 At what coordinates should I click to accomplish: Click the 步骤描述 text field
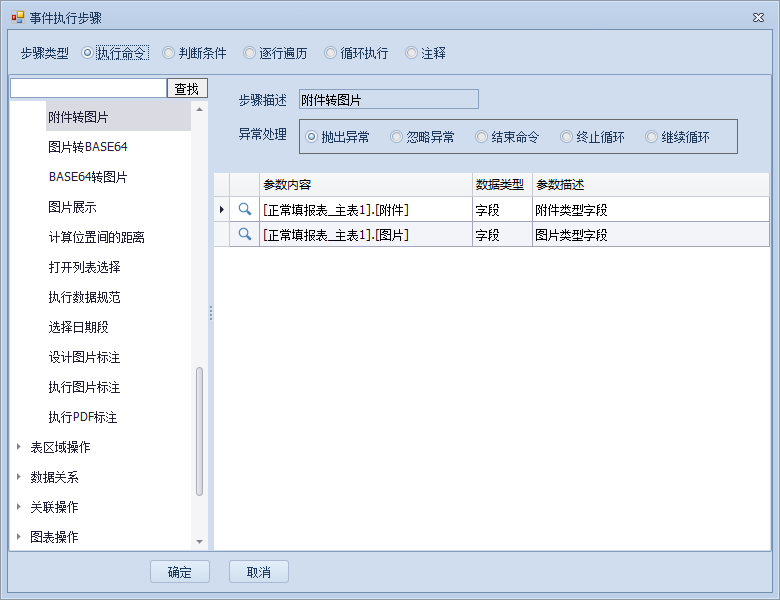coord(388,100)
